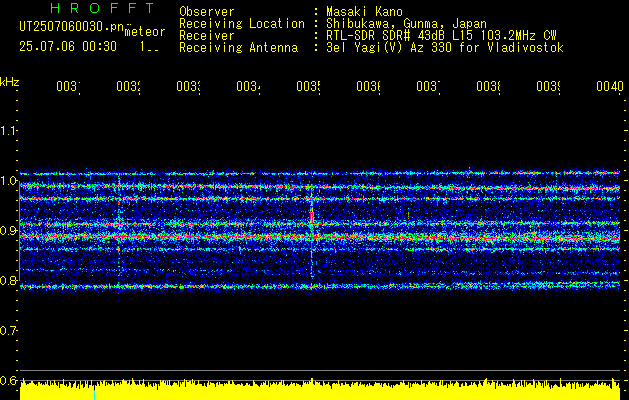Image resolution: width=629 pixels, height=400 pixels.
Task: Click the 0031 time marker
Action: click(x=68, y=86)
